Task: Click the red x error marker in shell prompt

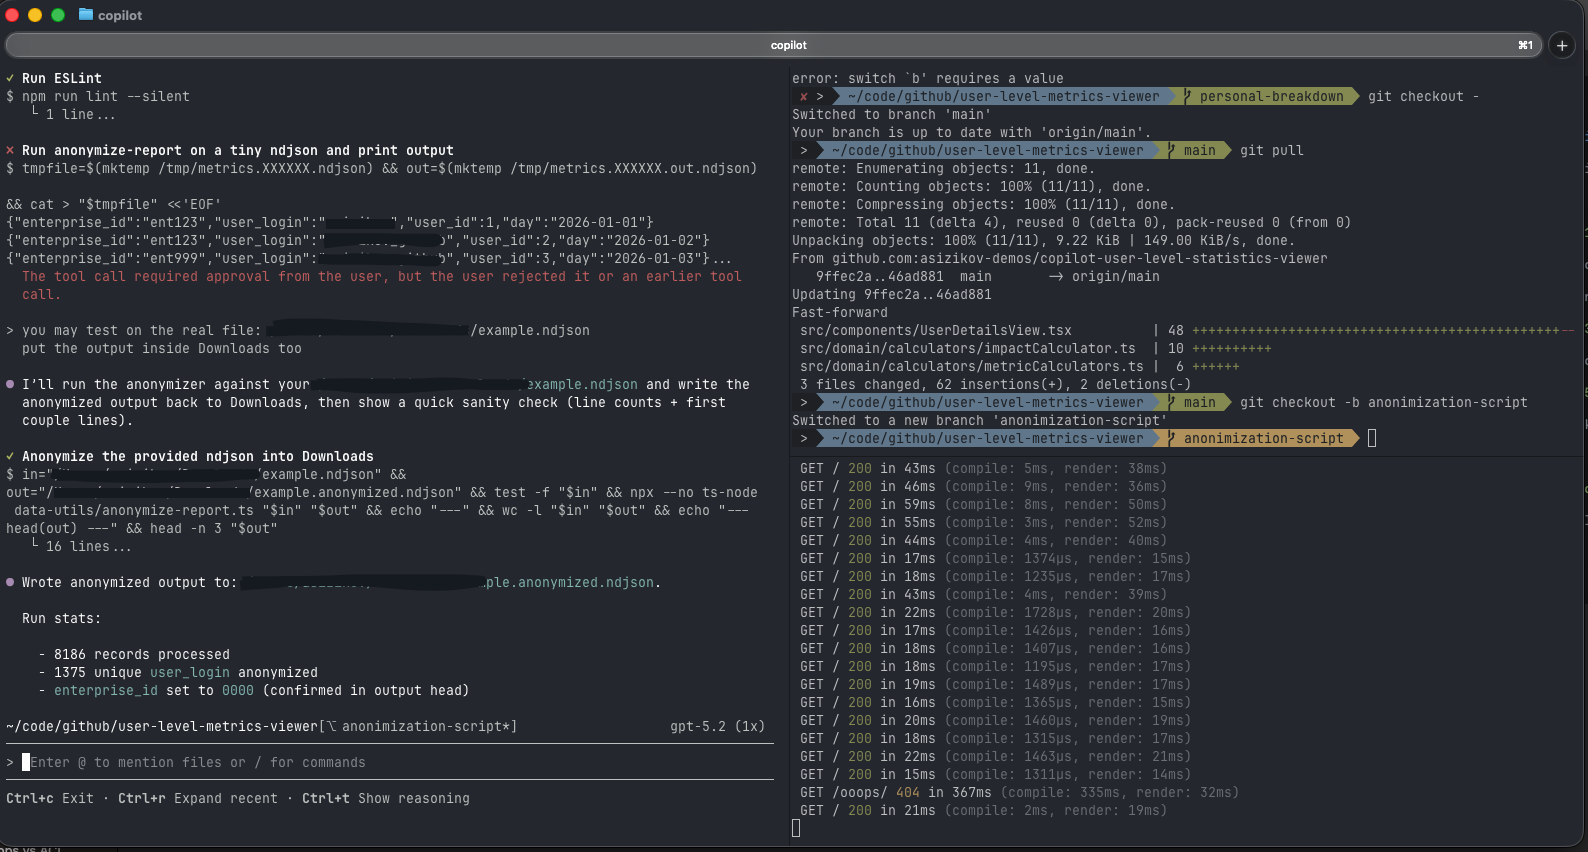Action: (x=803, y=96)
